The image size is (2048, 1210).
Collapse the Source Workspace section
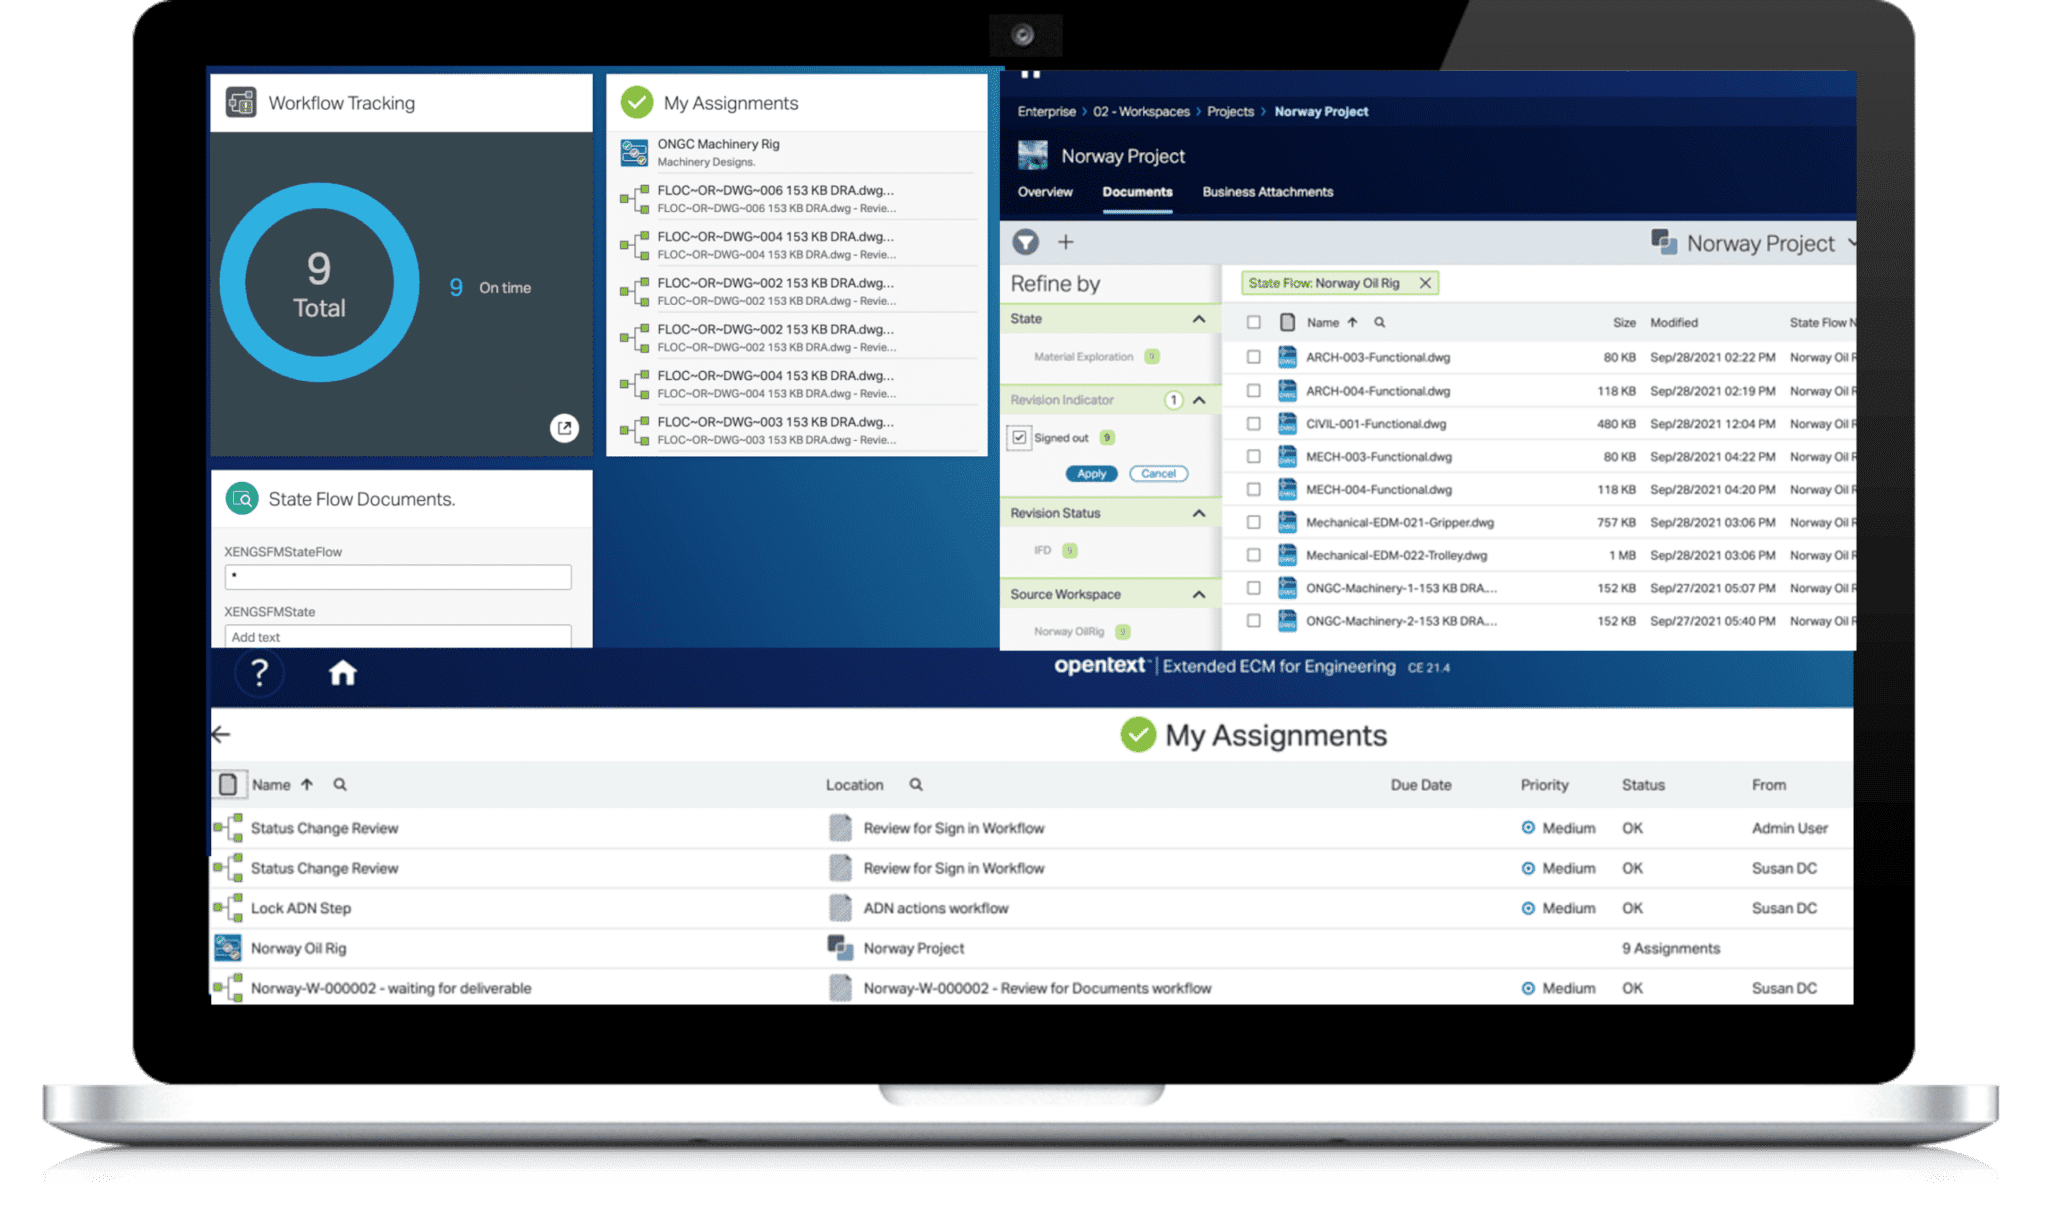tap(1197, 593)
